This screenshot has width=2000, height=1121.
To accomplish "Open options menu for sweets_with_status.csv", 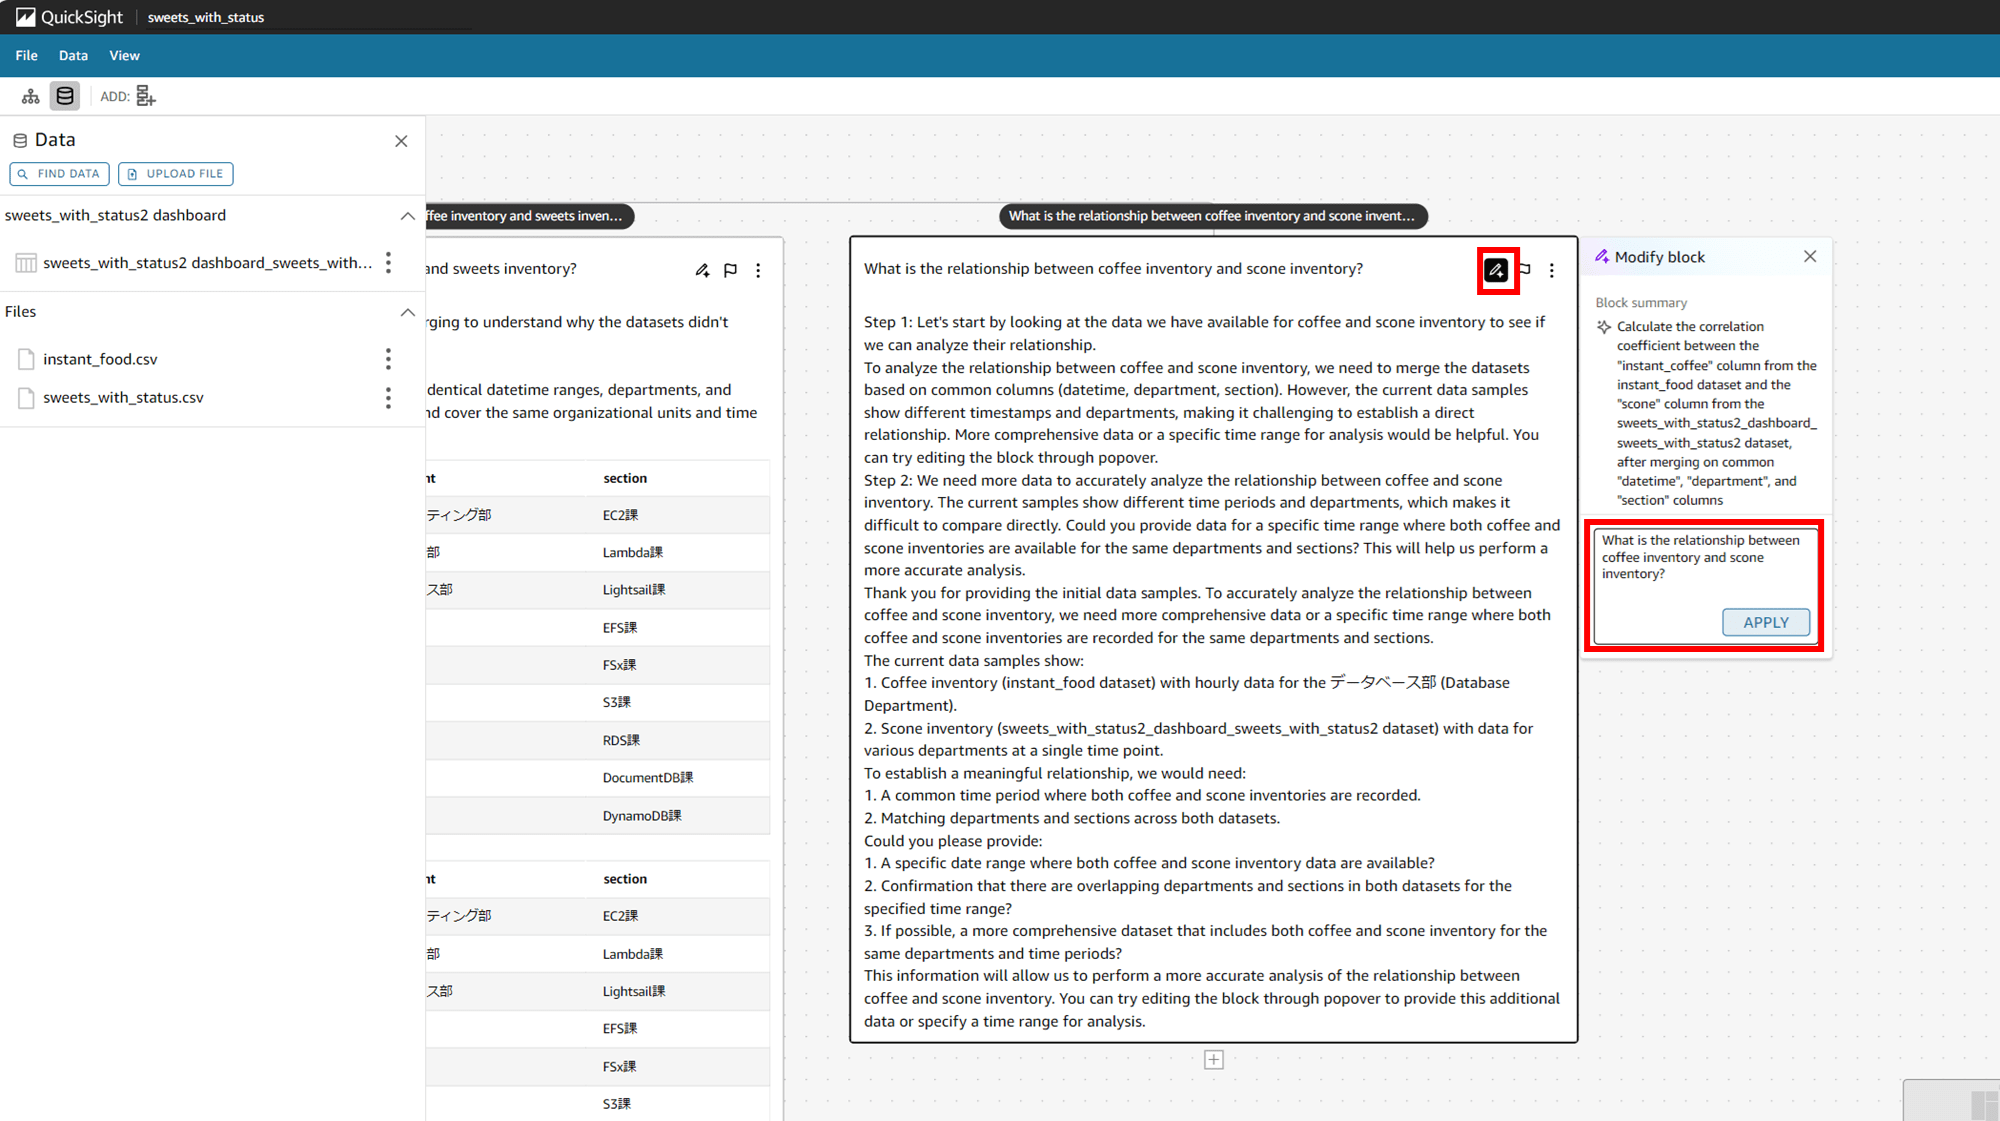I will (x=389, y=398).
